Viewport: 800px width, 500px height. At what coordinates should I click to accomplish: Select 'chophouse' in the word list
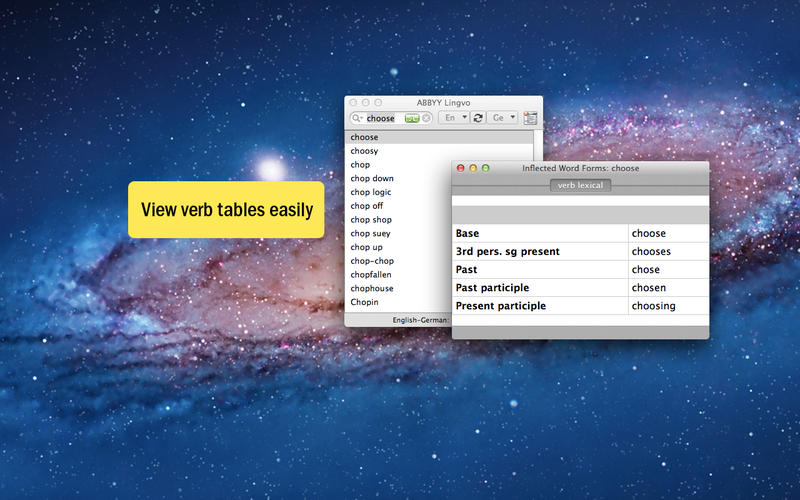click(x=372, y=289)
